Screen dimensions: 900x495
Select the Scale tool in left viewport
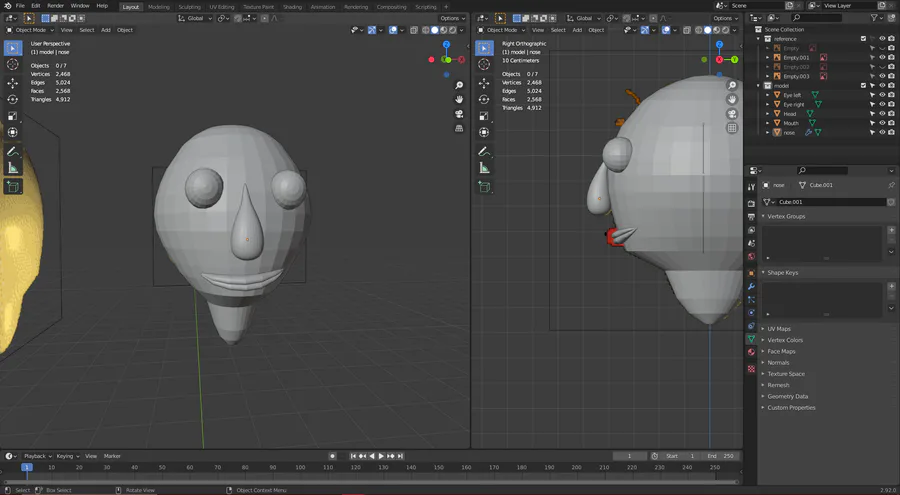coord(13,116)
